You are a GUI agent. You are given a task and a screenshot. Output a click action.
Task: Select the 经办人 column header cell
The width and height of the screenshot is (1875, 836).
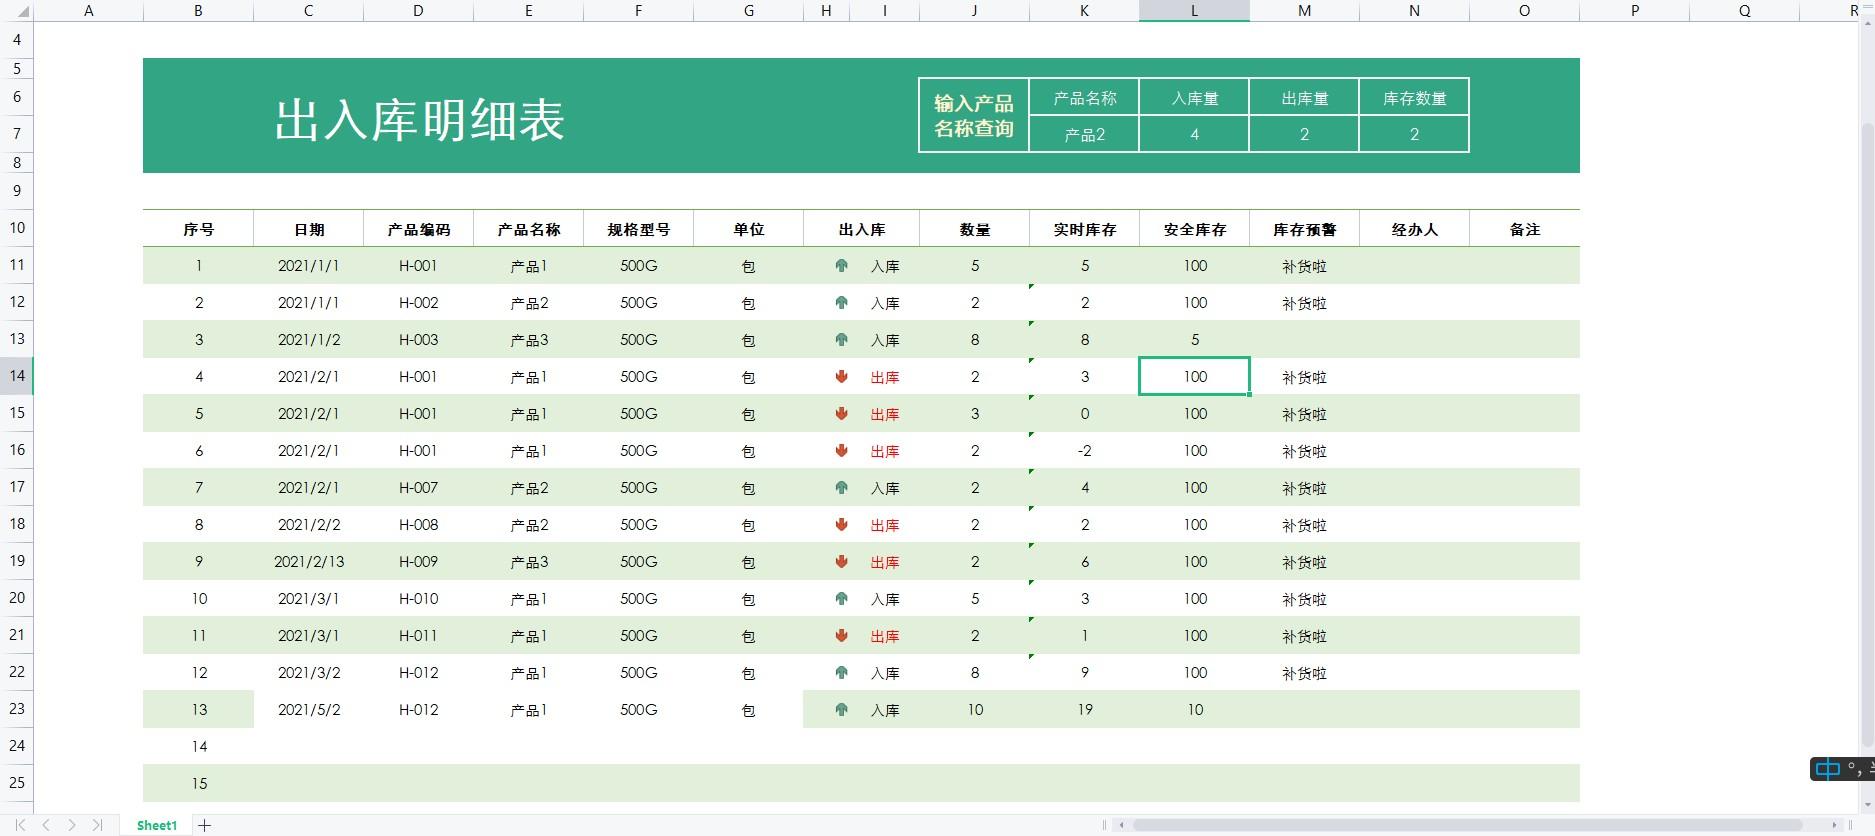(1414, 229)
